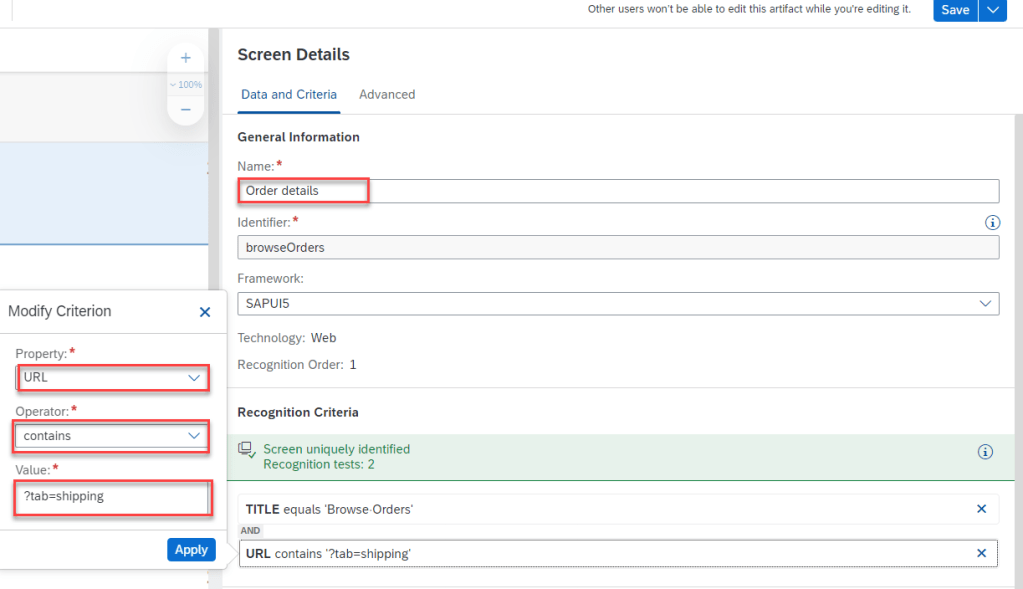1023x589 pixels.
Task: Click the Name field containing Order details
Action: 618,191
